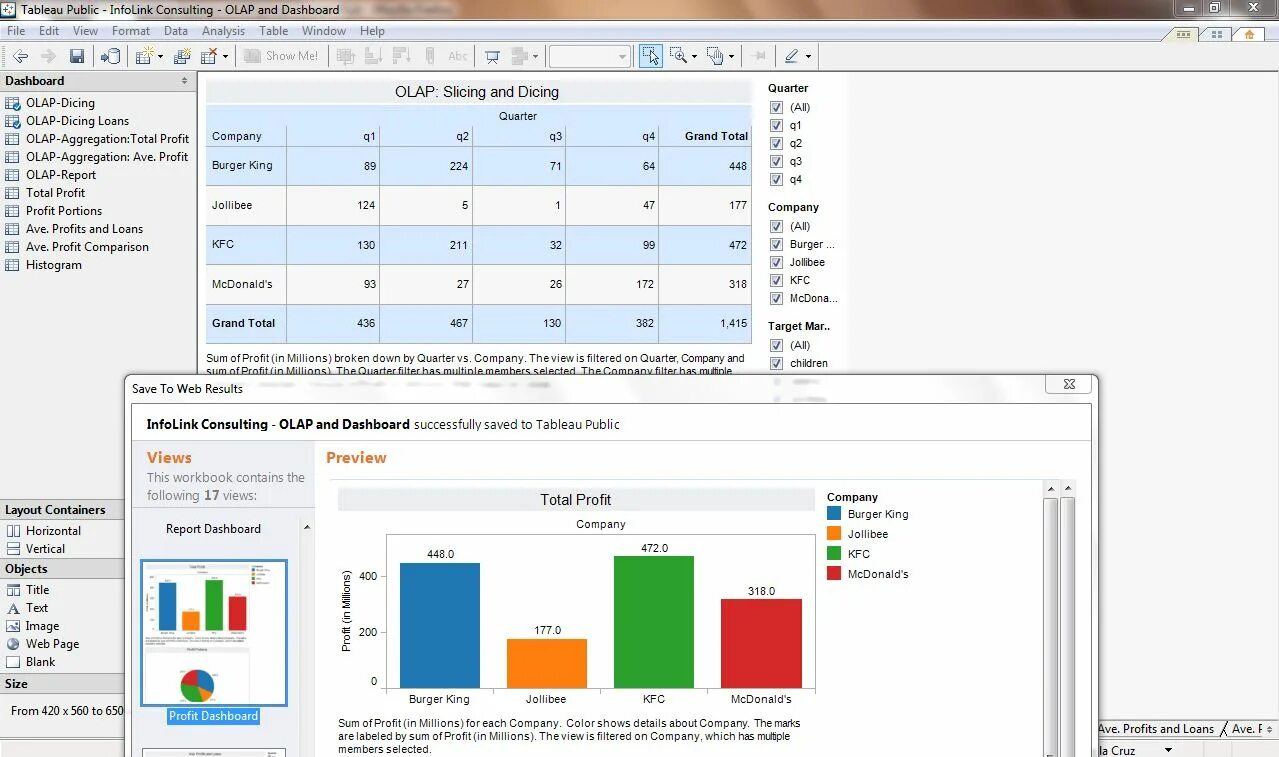Open the fit size combo box
Viewport: 1279px width, 757px height.
tap(589, 56)
